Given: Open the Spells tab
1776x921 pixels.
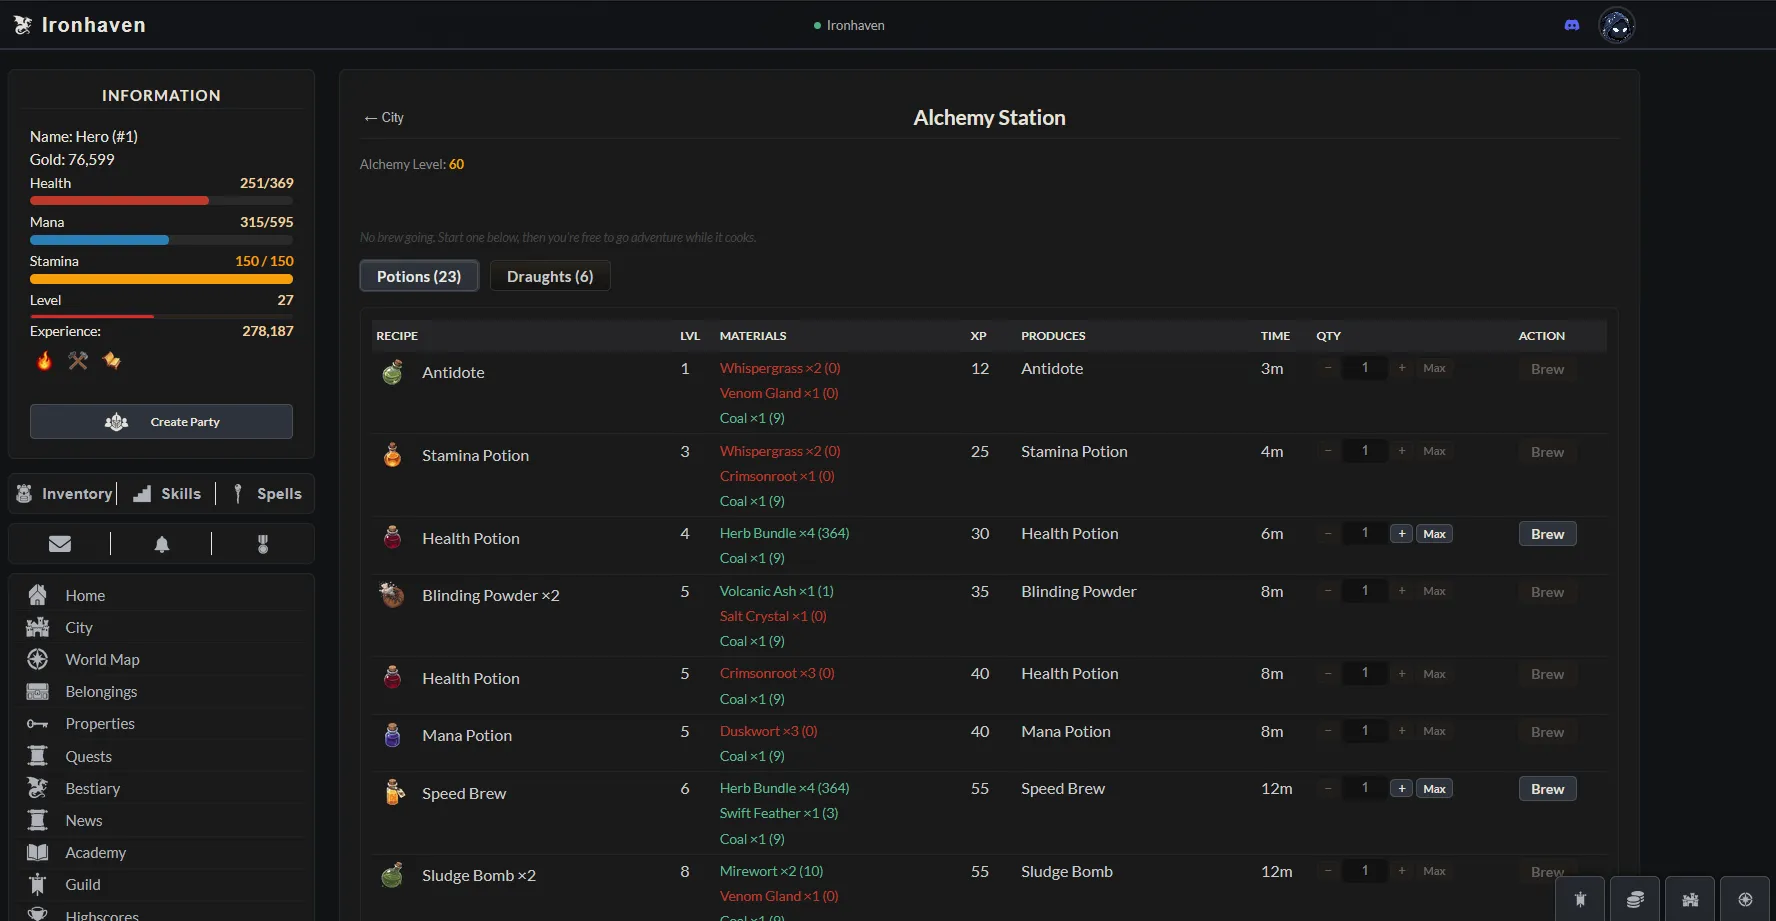Looking at the screenshot, I should [267, 493].
